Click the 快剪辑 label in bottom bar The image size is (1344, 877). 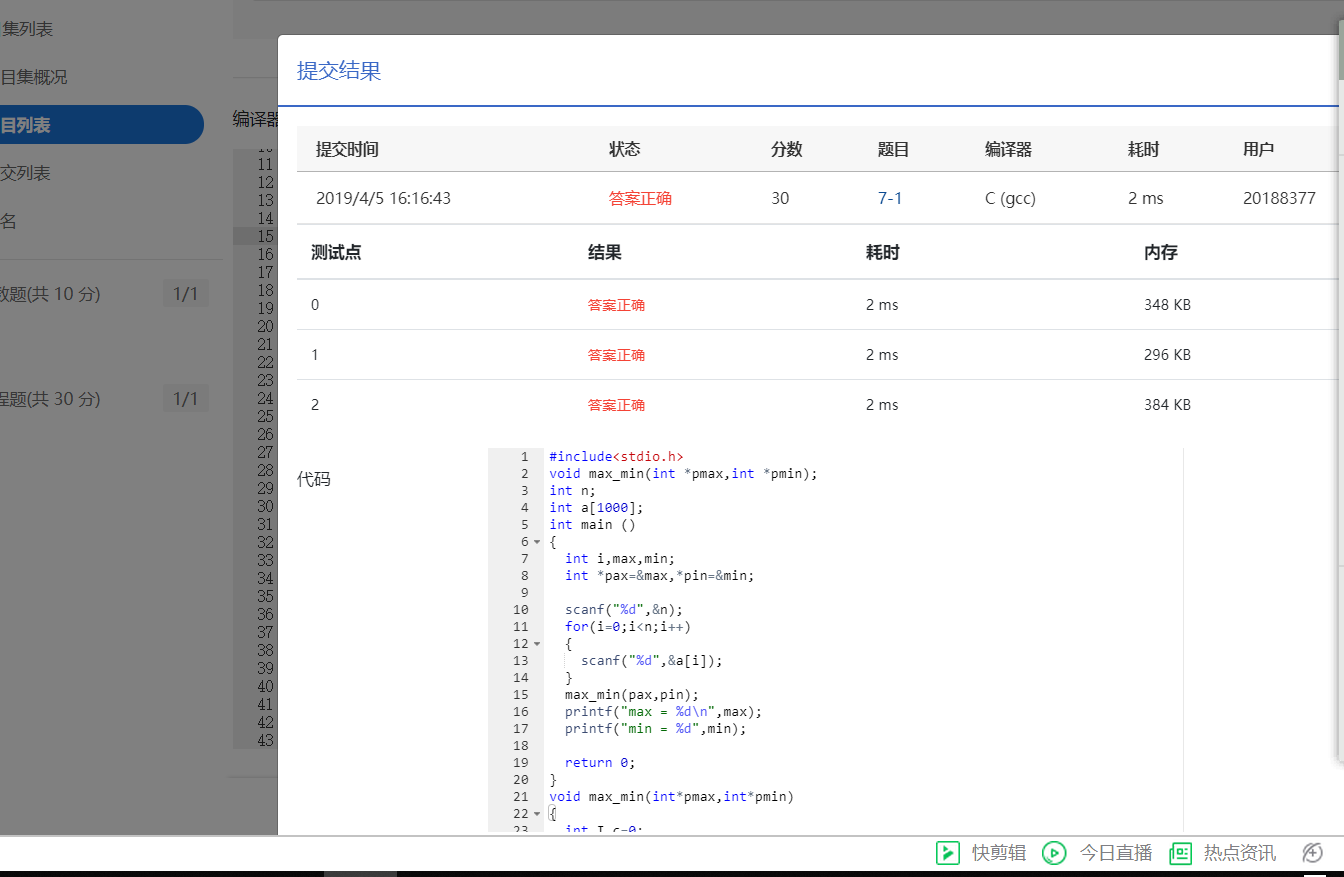999,853
